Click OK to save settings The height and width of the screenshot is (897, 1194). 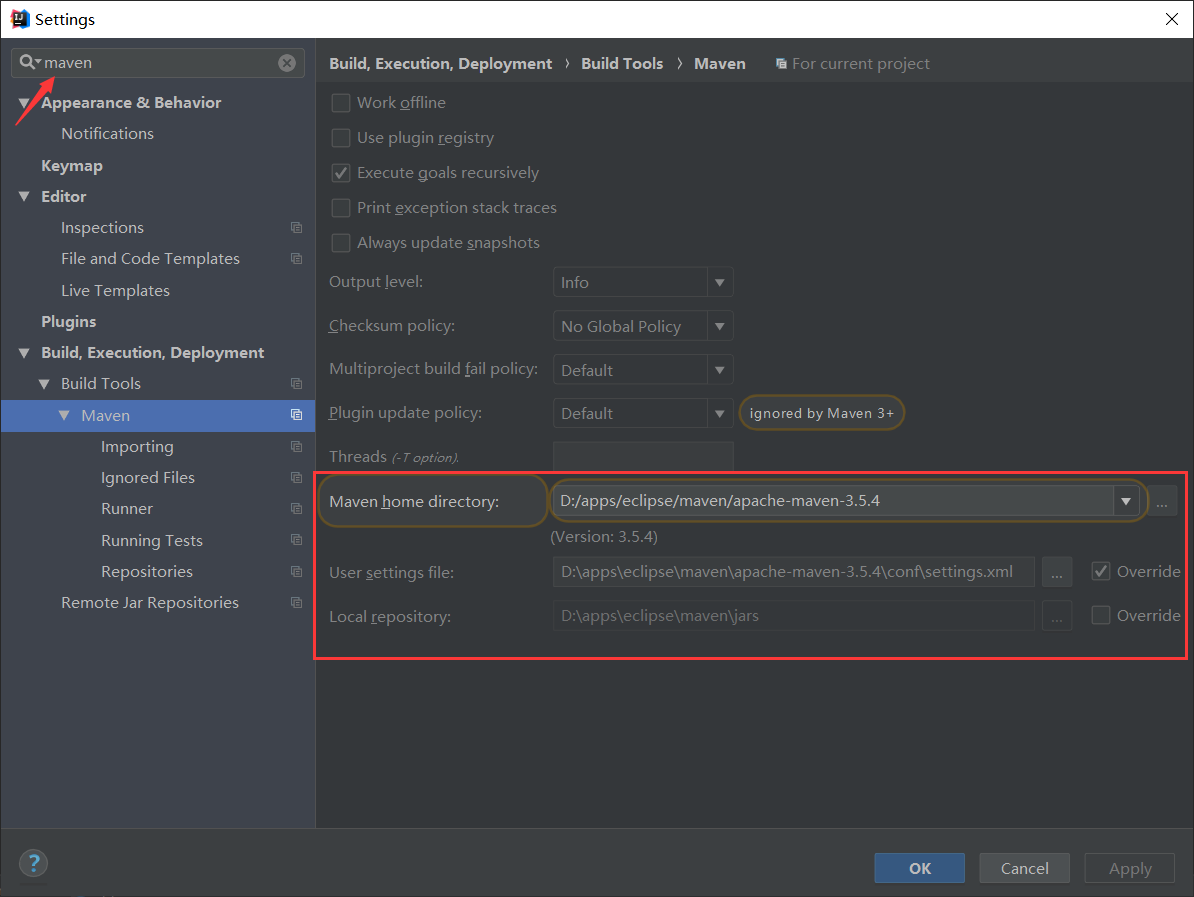[919, 868]
